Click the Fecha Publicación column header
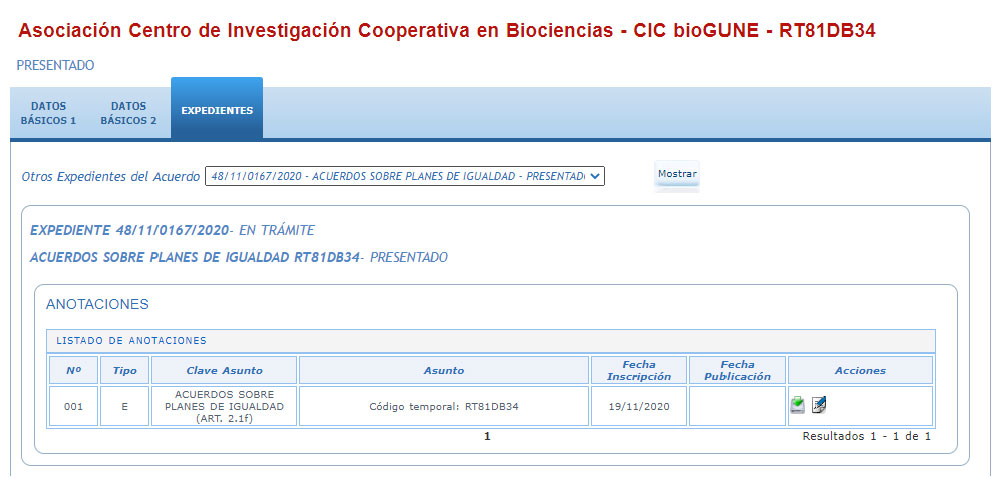The image size is (1000, 478). [738, 370]
